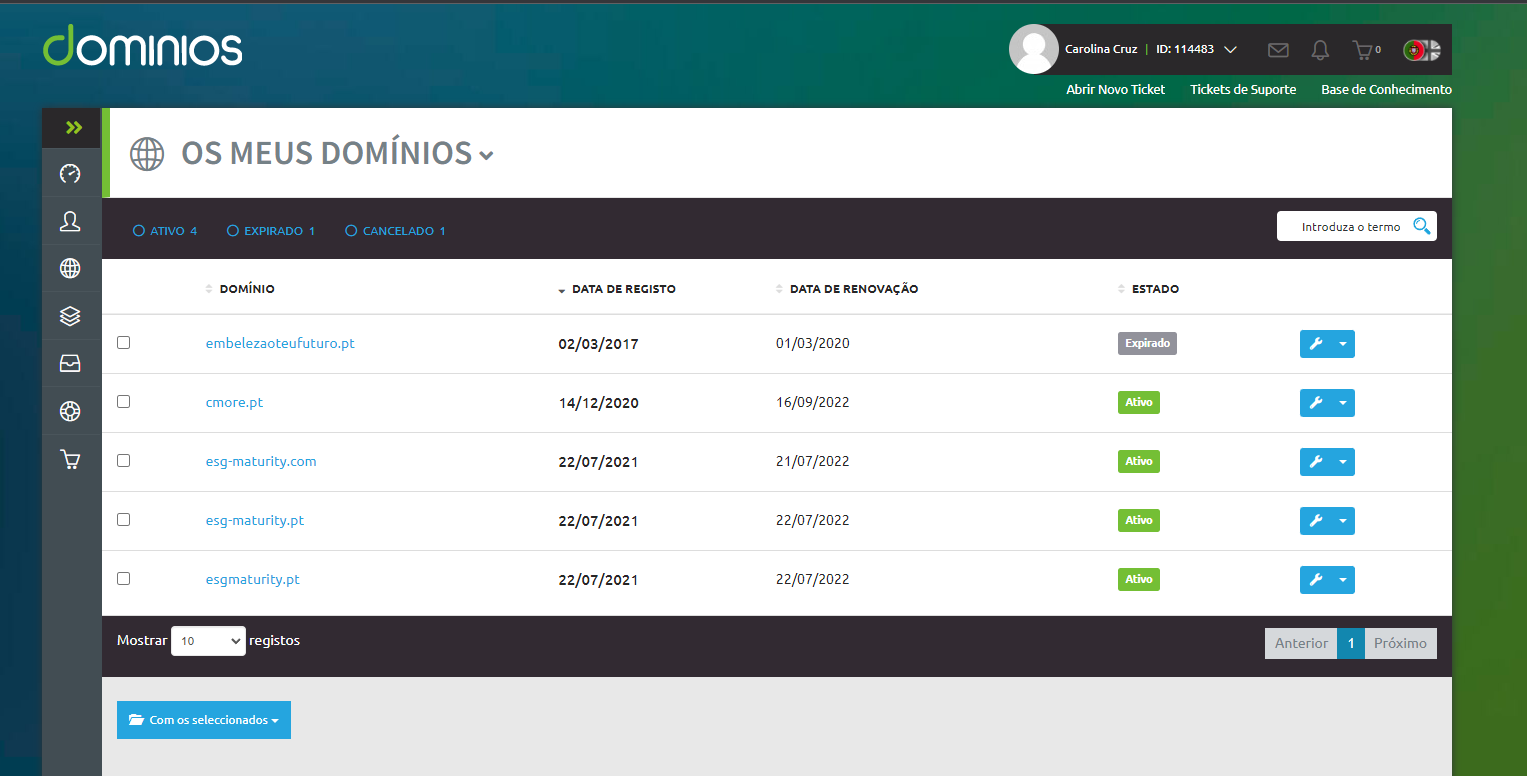Viewport: 1527px width, 776px height.
Task: Click the dashboard speedometer sidebar icon
Action: (x=70, y=174)
